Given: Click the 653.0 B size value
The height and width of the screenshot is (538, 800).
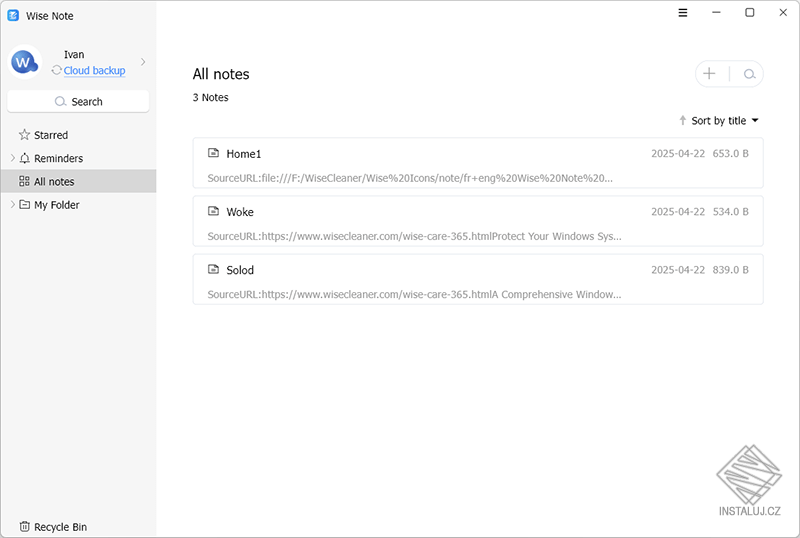Looking at the screenshot, I should (731, 153).
